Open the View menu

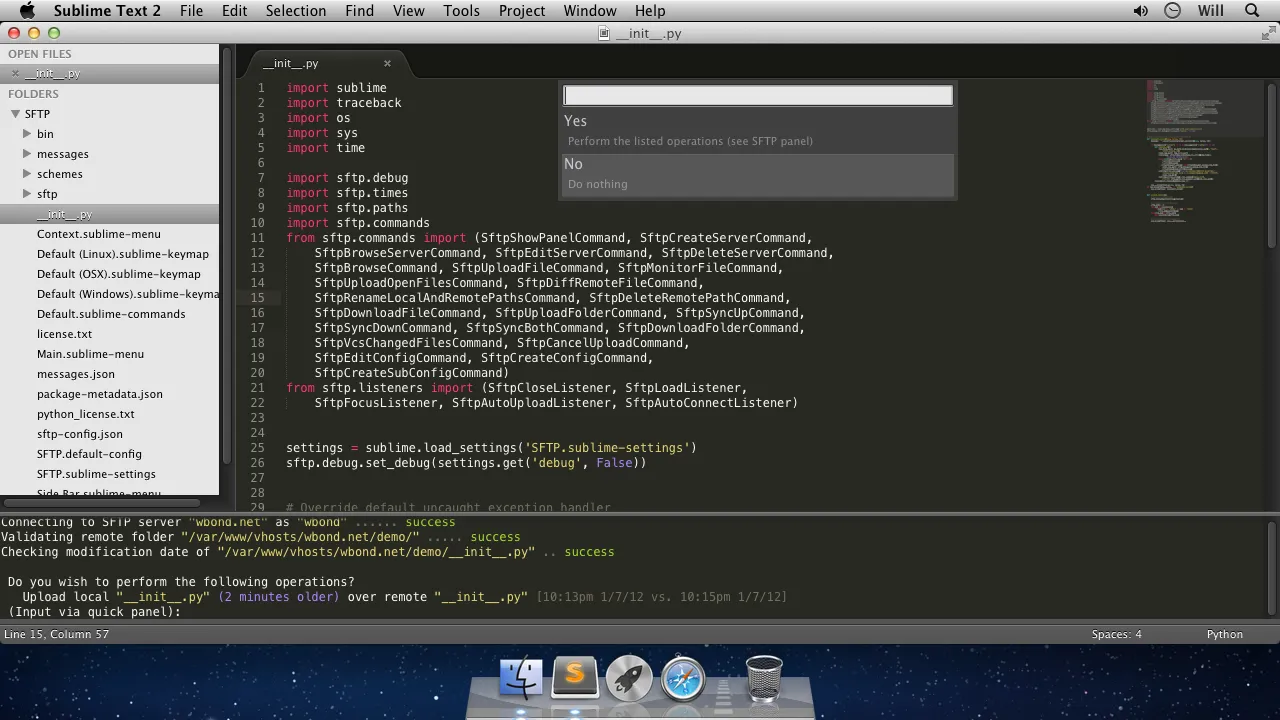click(409, 11)
